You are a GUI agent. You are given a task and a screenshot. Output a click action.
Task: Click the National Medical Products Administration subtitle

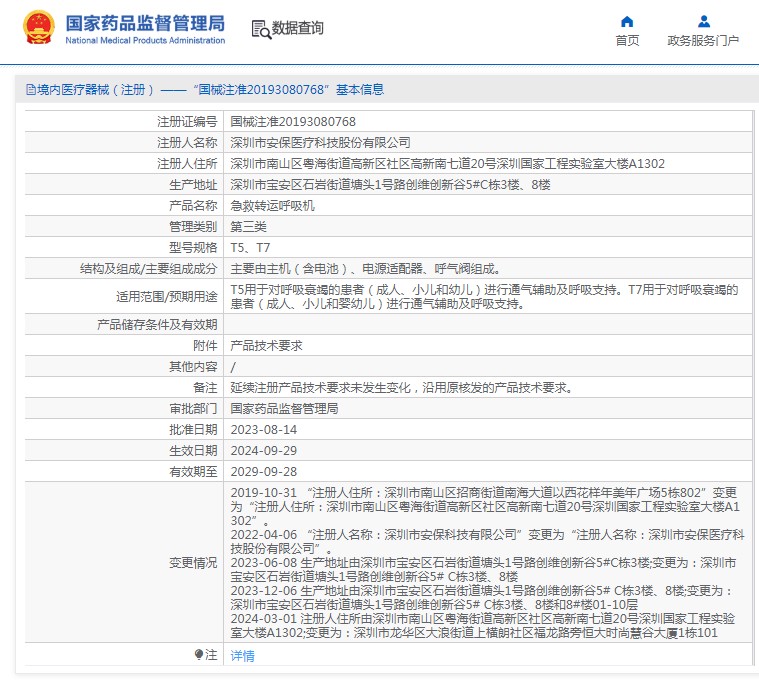point(145,40)
